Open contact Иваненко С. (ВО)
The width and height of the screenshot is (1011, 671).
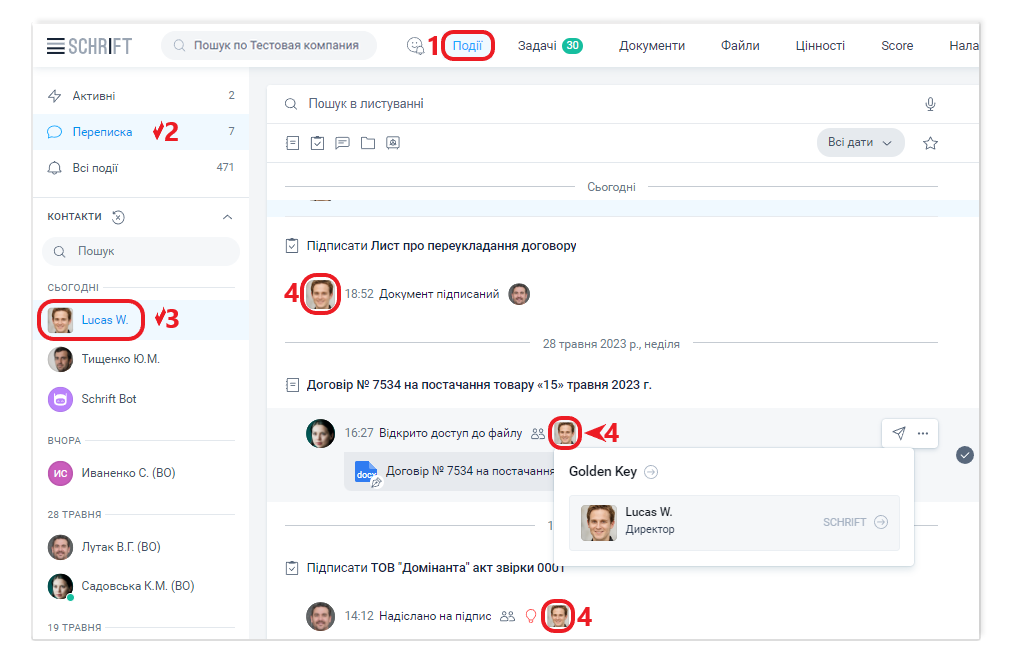141,473
